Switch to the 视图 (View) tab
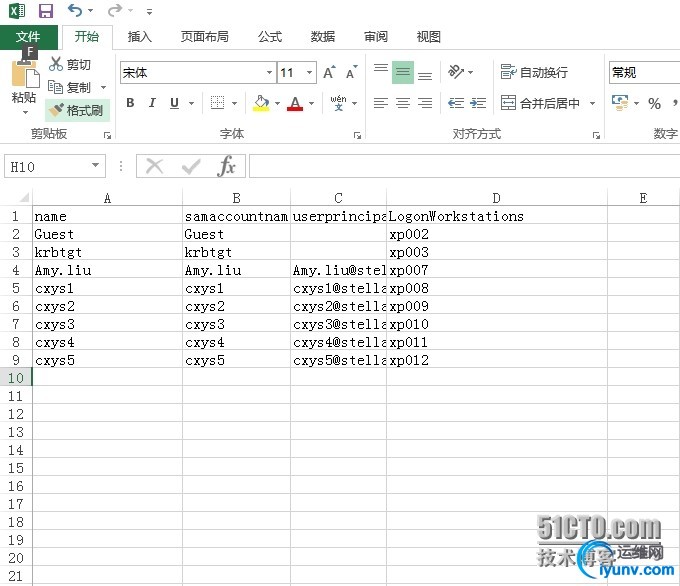This screenshot has width=680, height=586. pyautogui.click(x=428, y=37)
